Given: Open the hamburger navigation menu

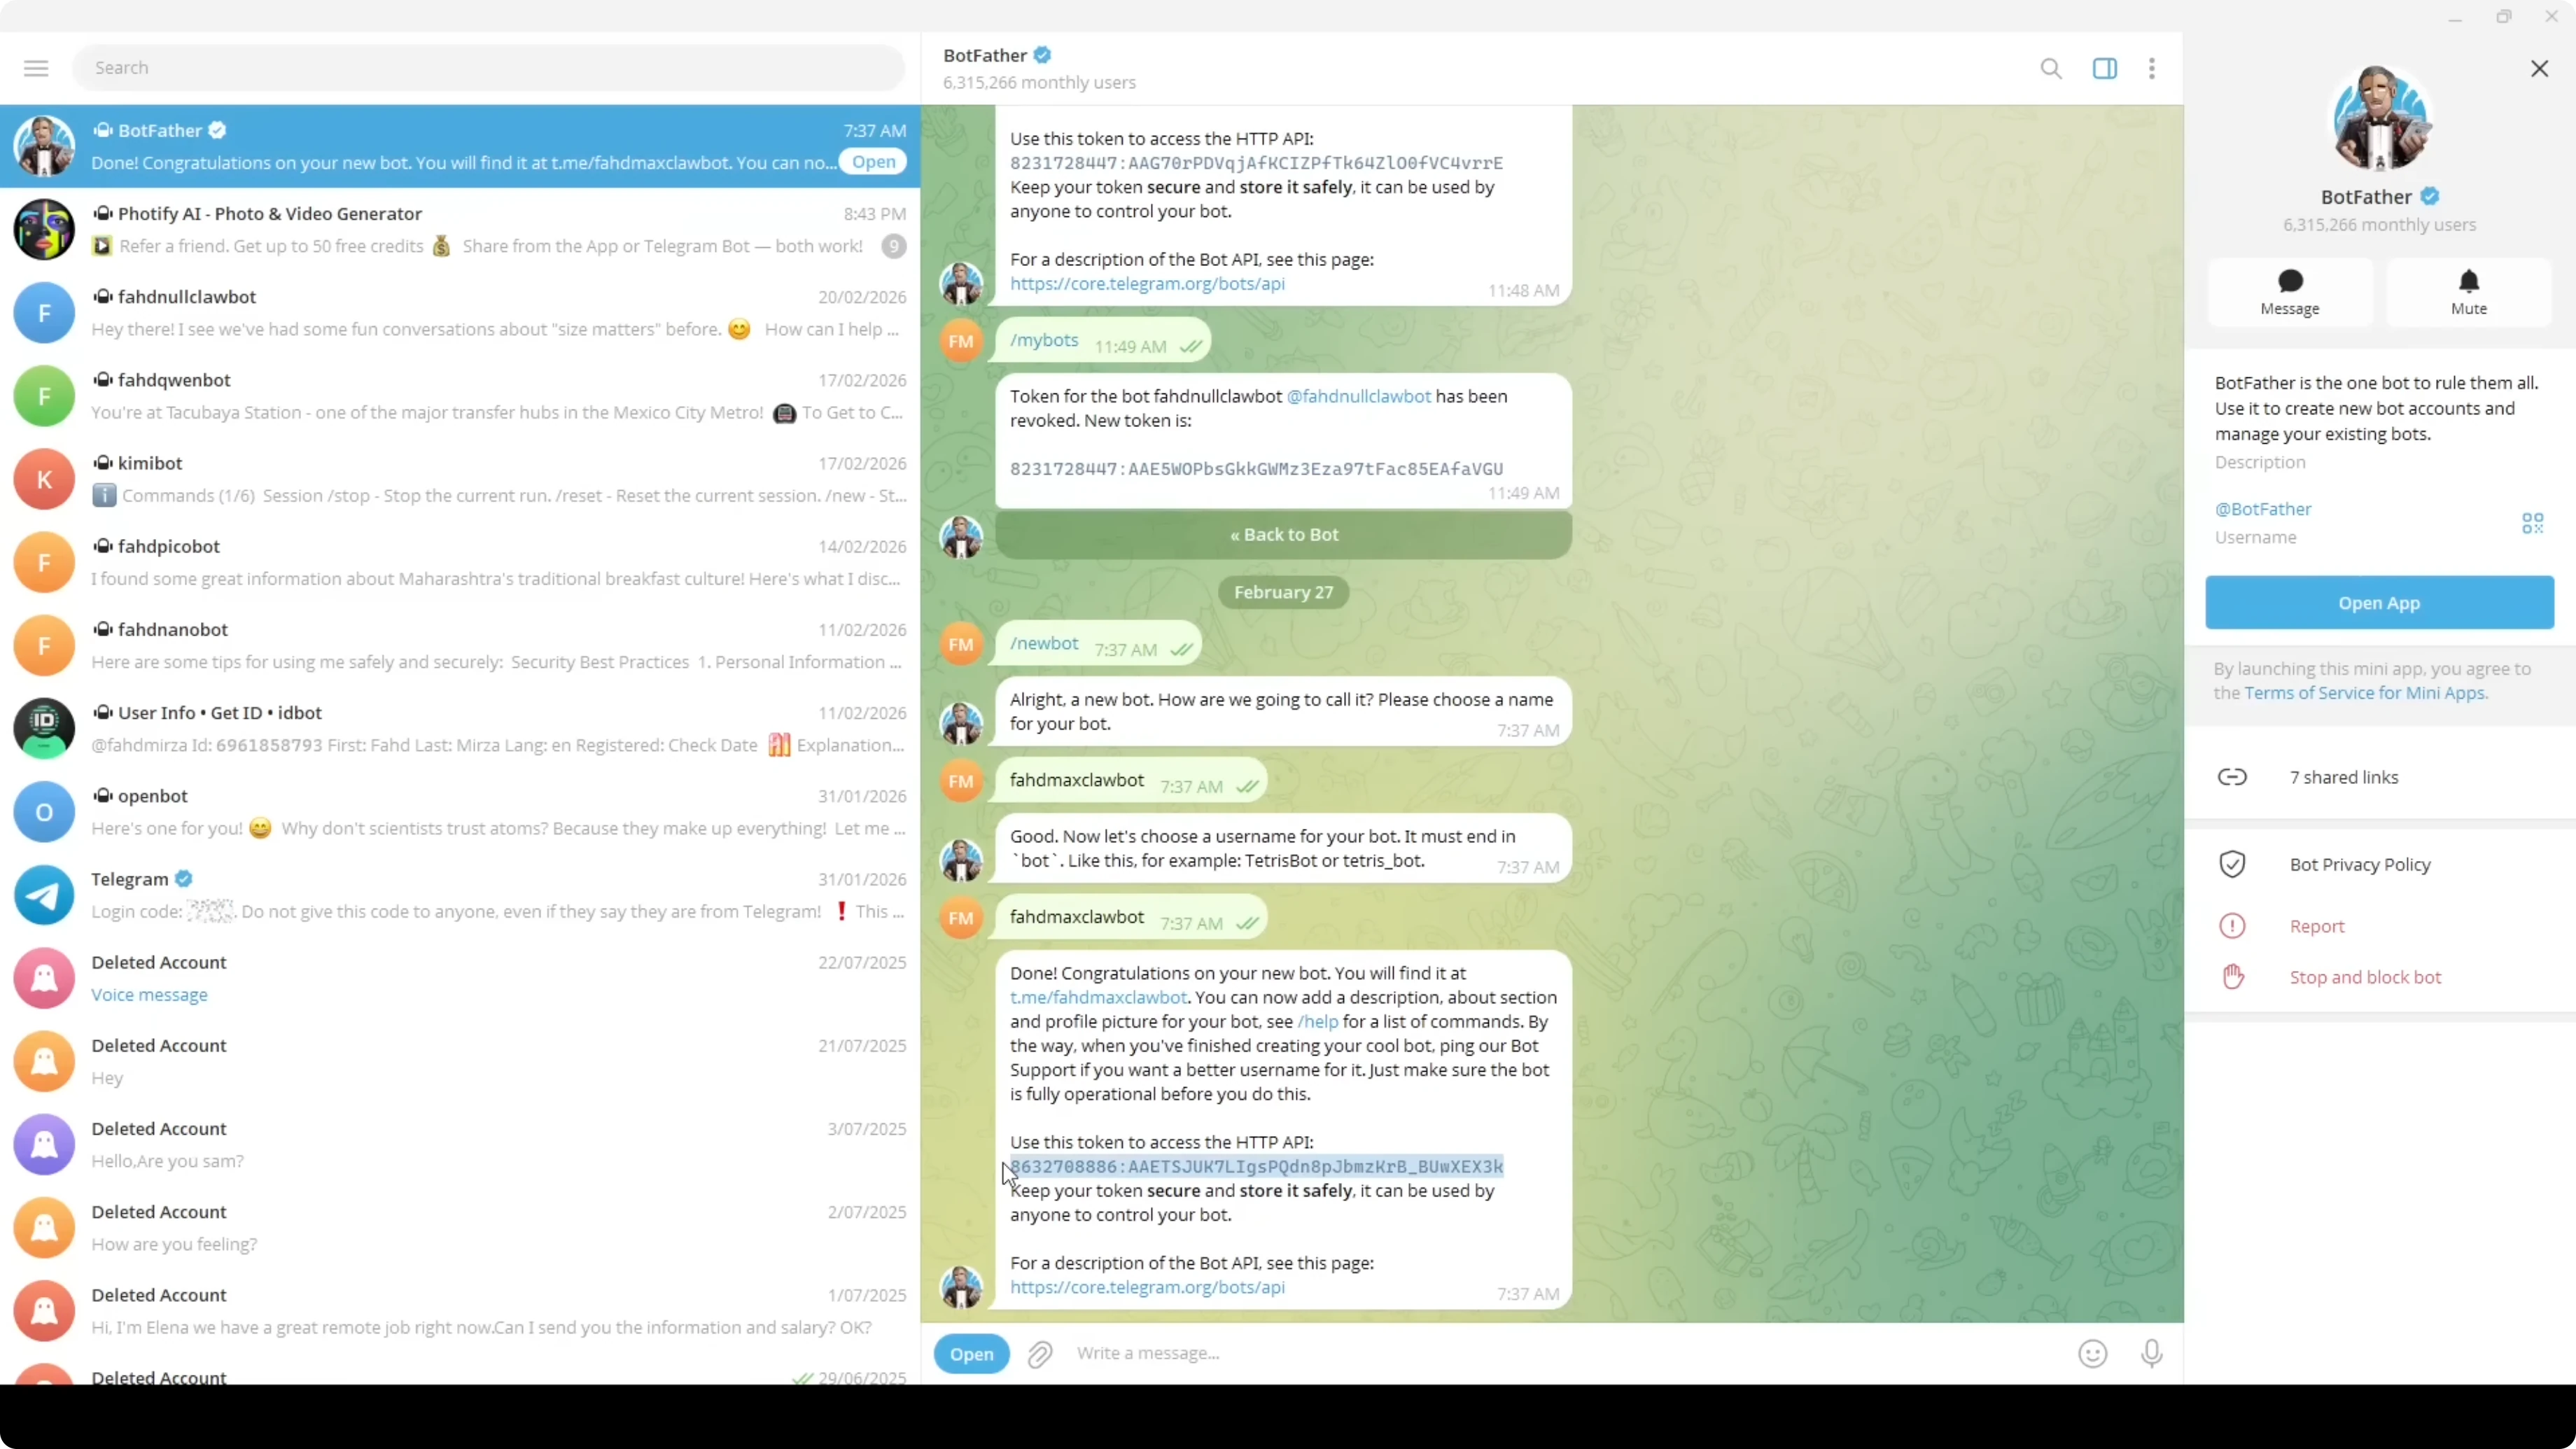Looking at the screenshot, I should pyautogui.click(x=35, y=67).
